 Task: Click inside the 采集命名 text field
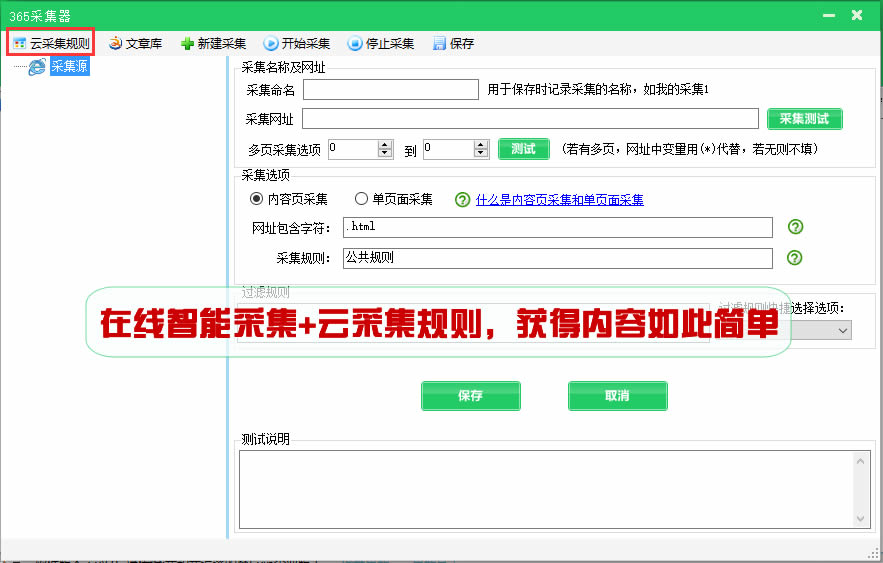391,90
